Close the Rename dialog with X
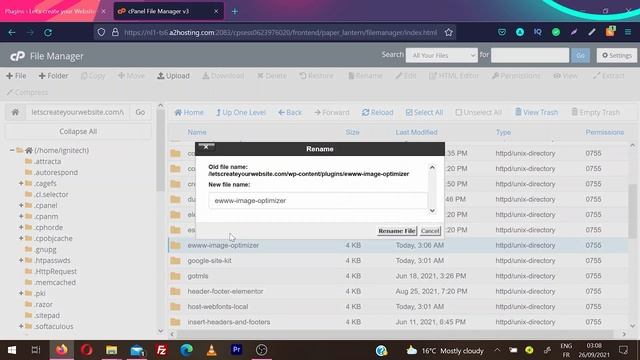 [207, 147]
